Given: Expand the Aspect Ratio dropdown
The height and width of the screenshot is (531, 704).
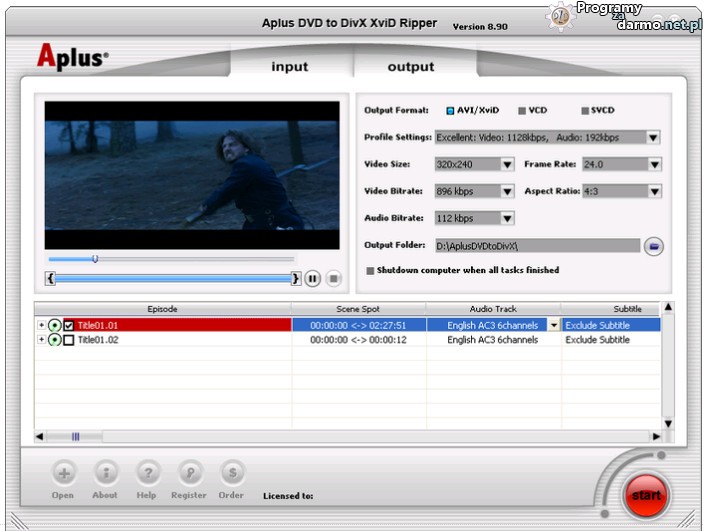Looking at the screenshot, I should [653, 192].
